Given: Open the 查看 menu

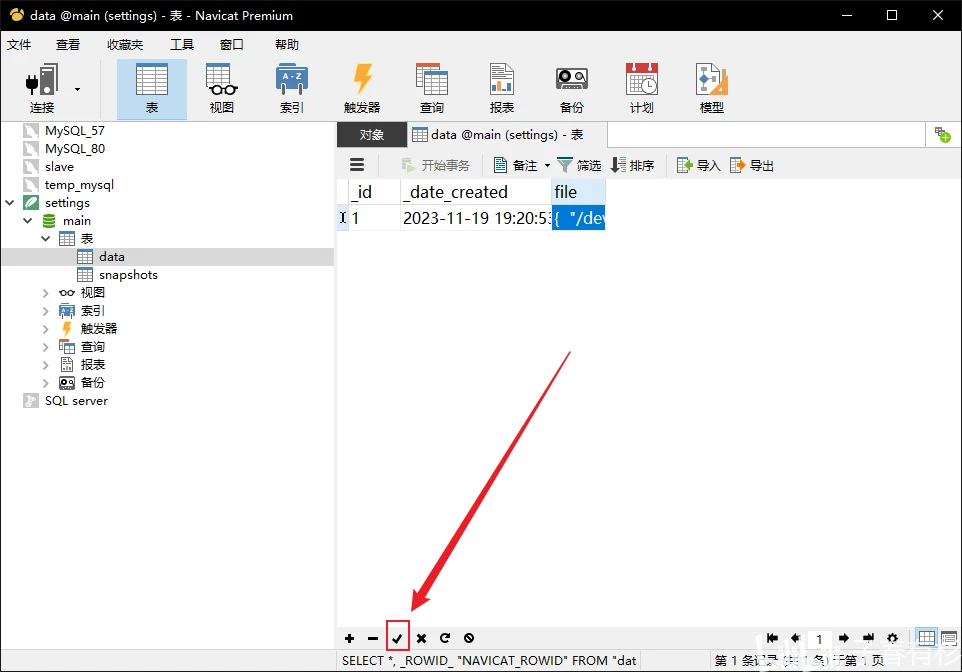Looking at the screenshot, I should click(x=67, y=45).
